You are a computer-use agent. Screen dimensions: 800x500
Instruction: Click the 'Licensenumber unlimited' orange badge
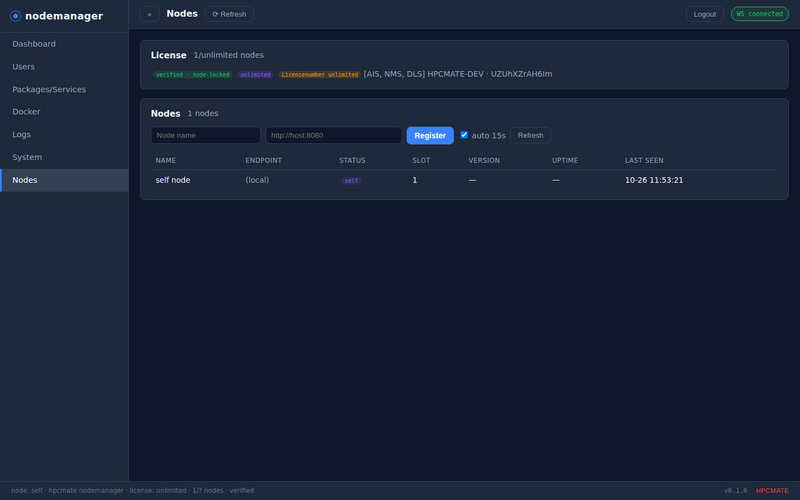coord(320,74)
